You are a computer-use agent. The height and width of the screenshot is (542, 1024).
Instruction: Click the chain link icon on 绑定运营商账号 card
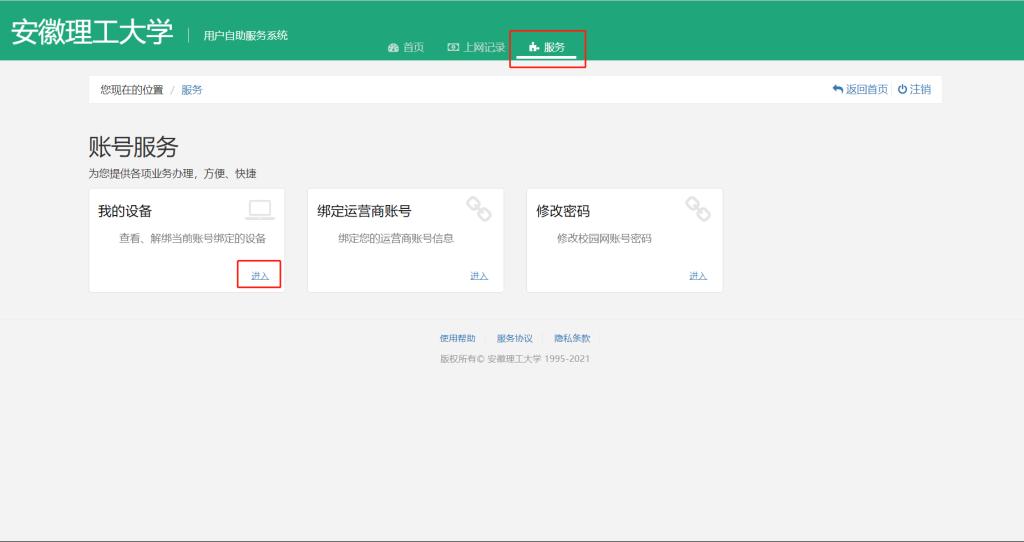point(479,208)
